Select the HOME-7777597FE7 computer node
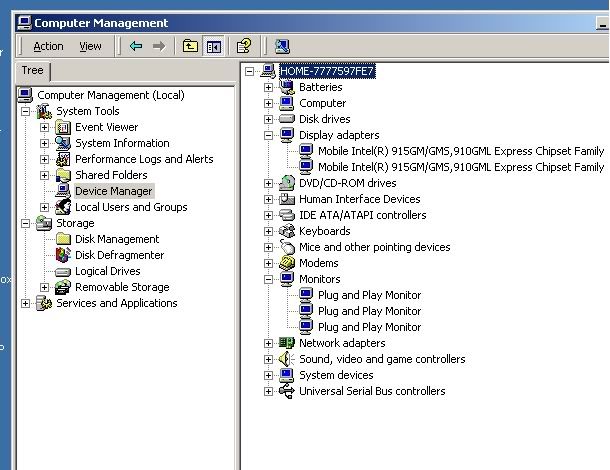 (x=327, y=71)
